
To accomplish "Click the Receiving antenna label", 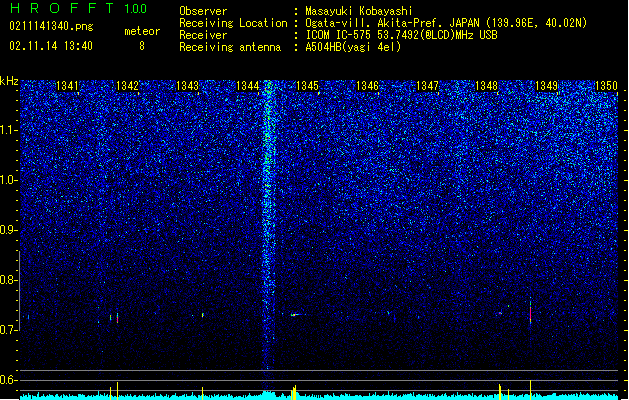I will 230,47.
